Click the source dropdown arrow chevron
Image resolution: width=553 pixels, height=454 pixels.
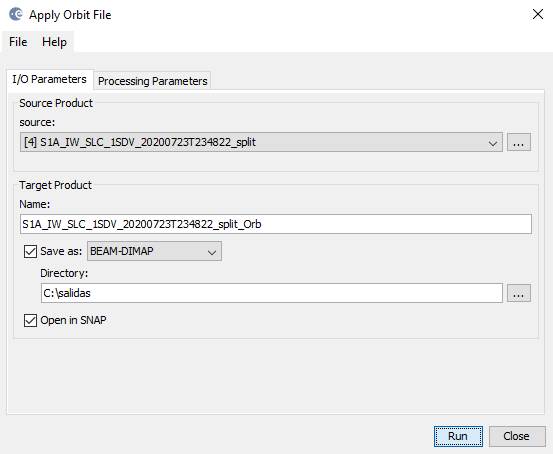tap(493, 143)
